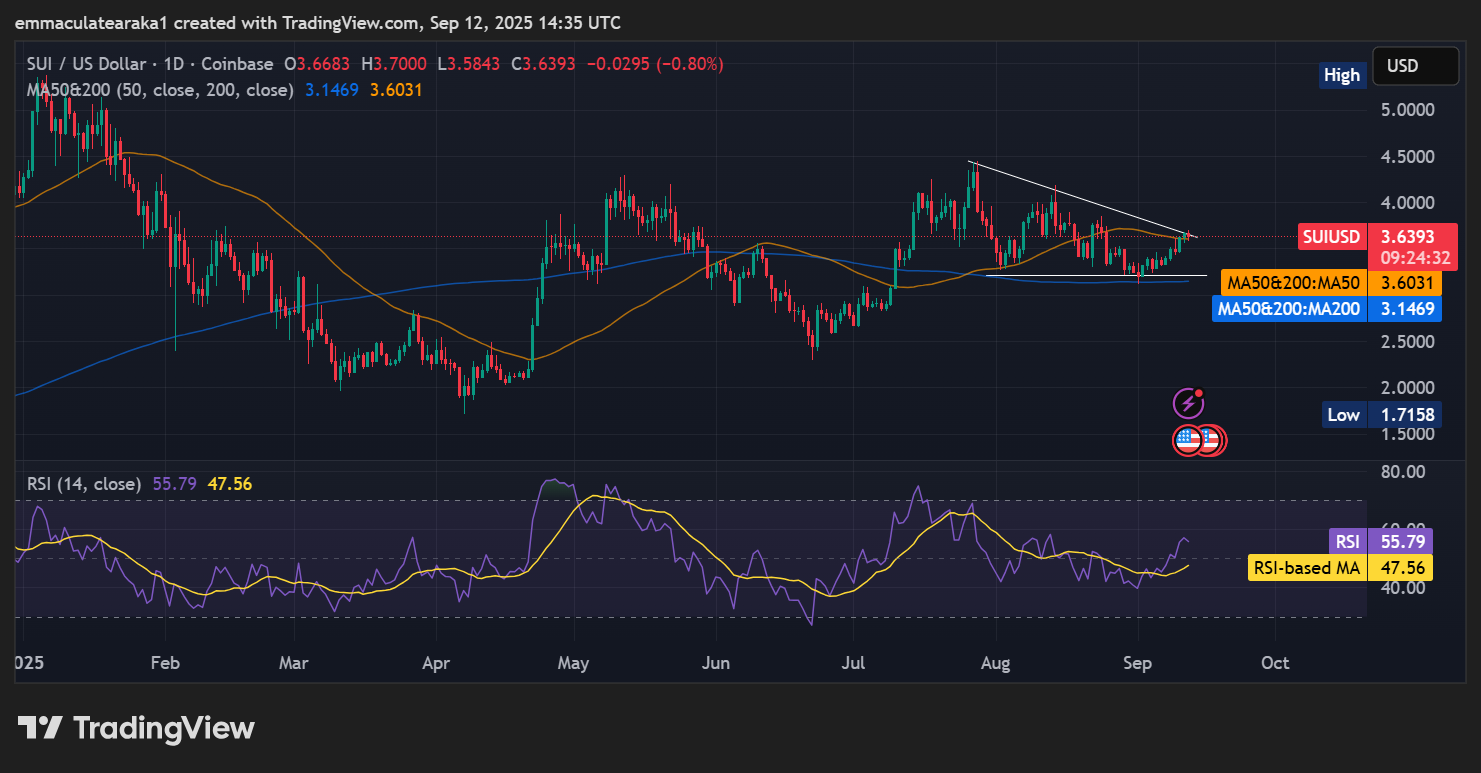Click the 4.0000 price axis level
1481x773 pixels.
[x=1407, y=202]
